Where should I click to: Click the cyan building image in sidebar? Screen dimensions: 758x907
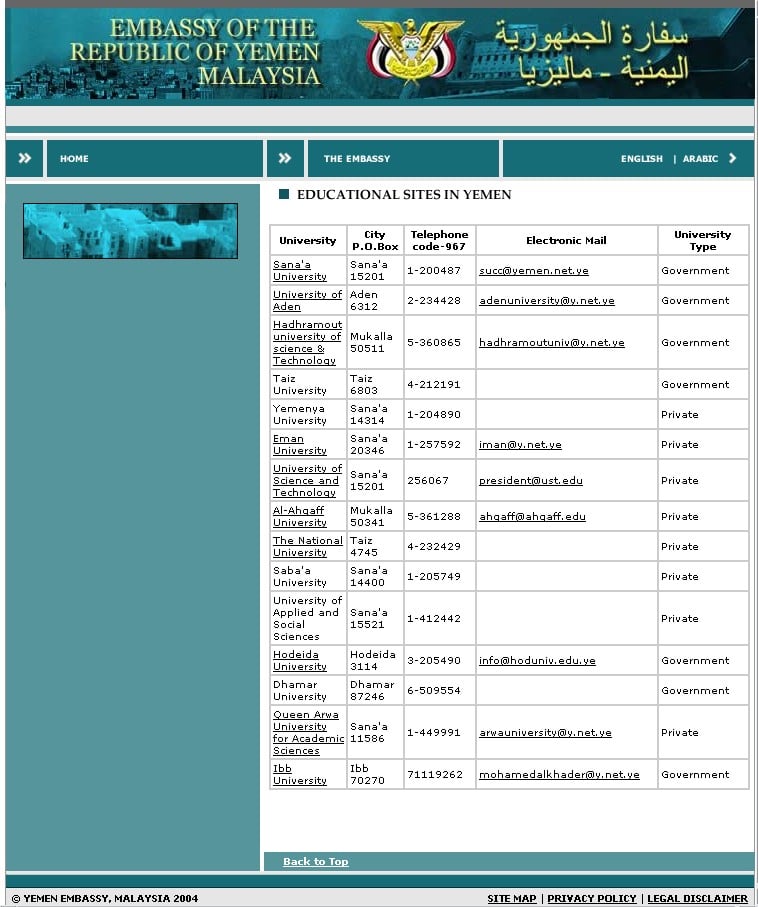(x=130, y=231)
